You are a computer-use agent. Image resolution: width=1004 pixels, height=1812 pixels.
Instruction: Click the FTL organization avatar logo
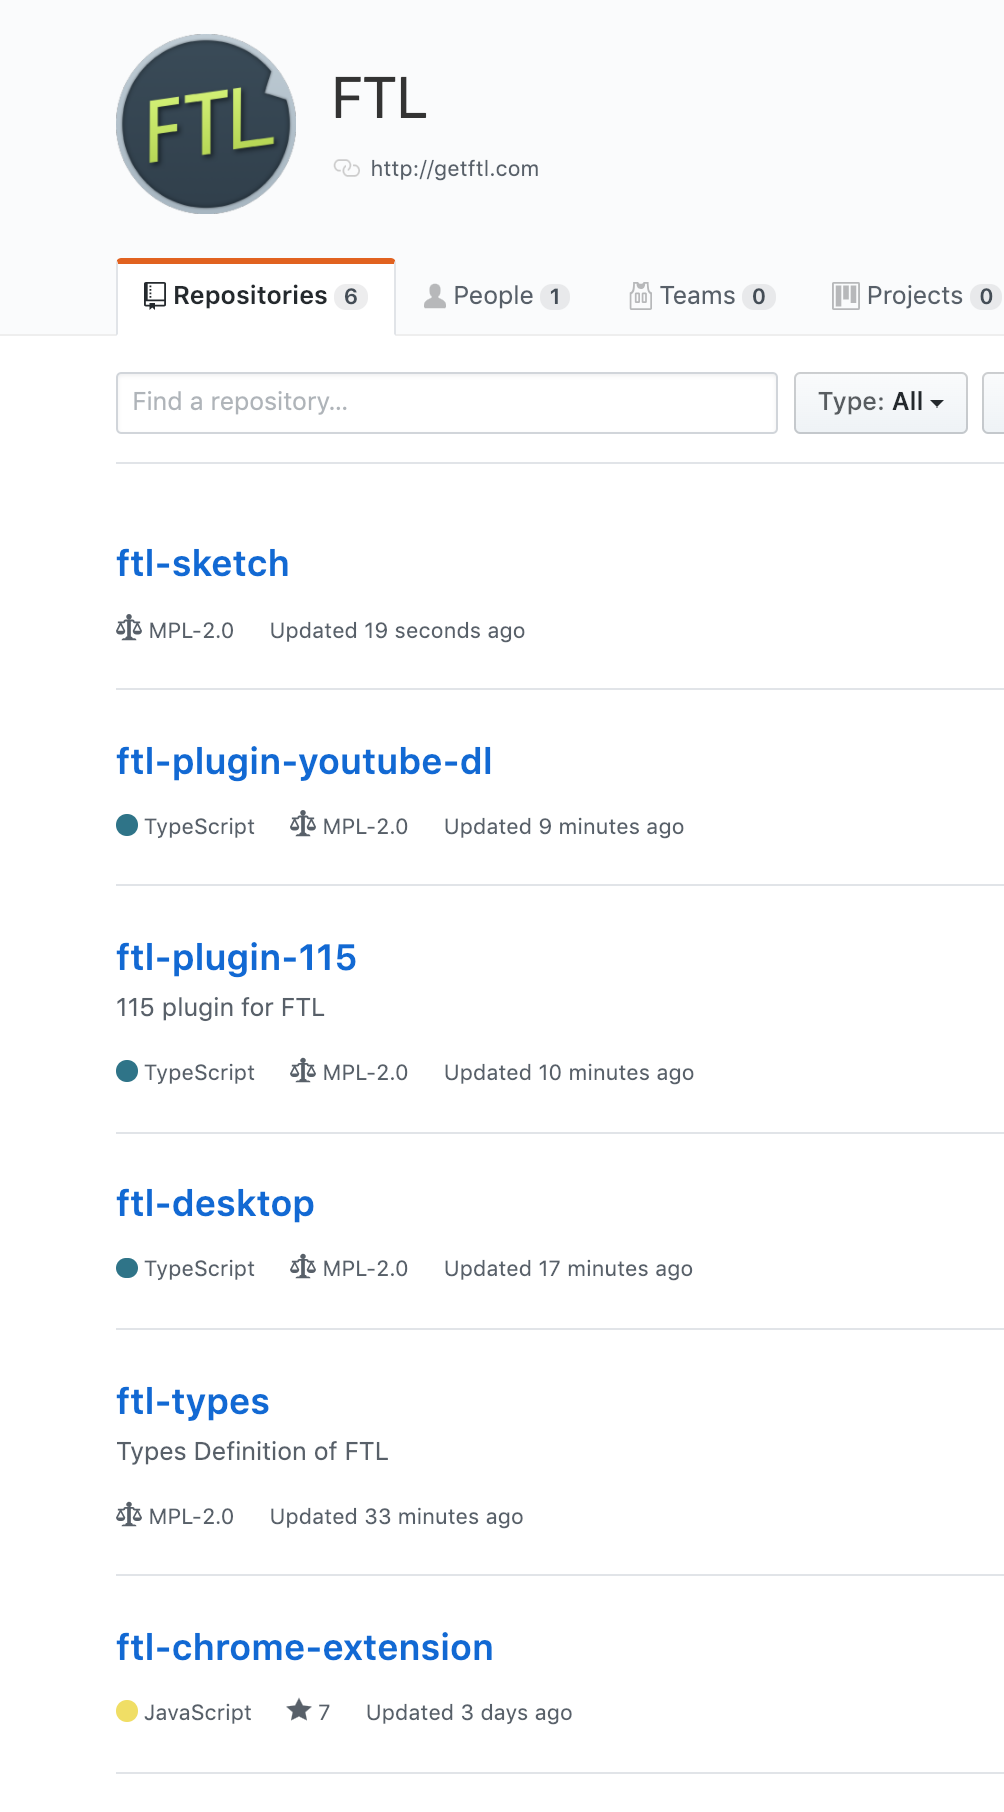point(206,124)
